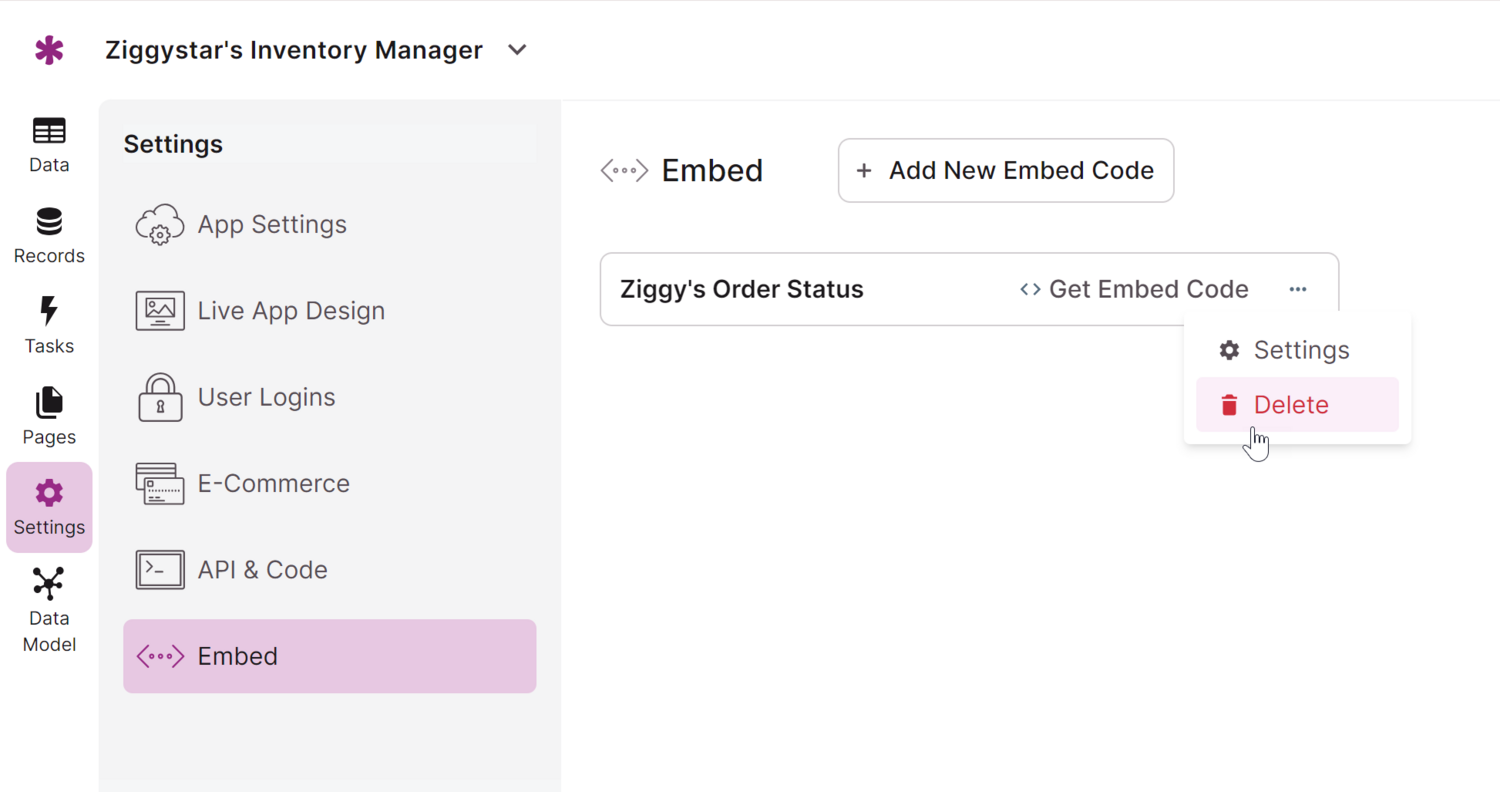Viewport: 1500px width, 792px height.
Task: Select Live App Design settings
Action: pyautogui.click(x=291, y=310)
